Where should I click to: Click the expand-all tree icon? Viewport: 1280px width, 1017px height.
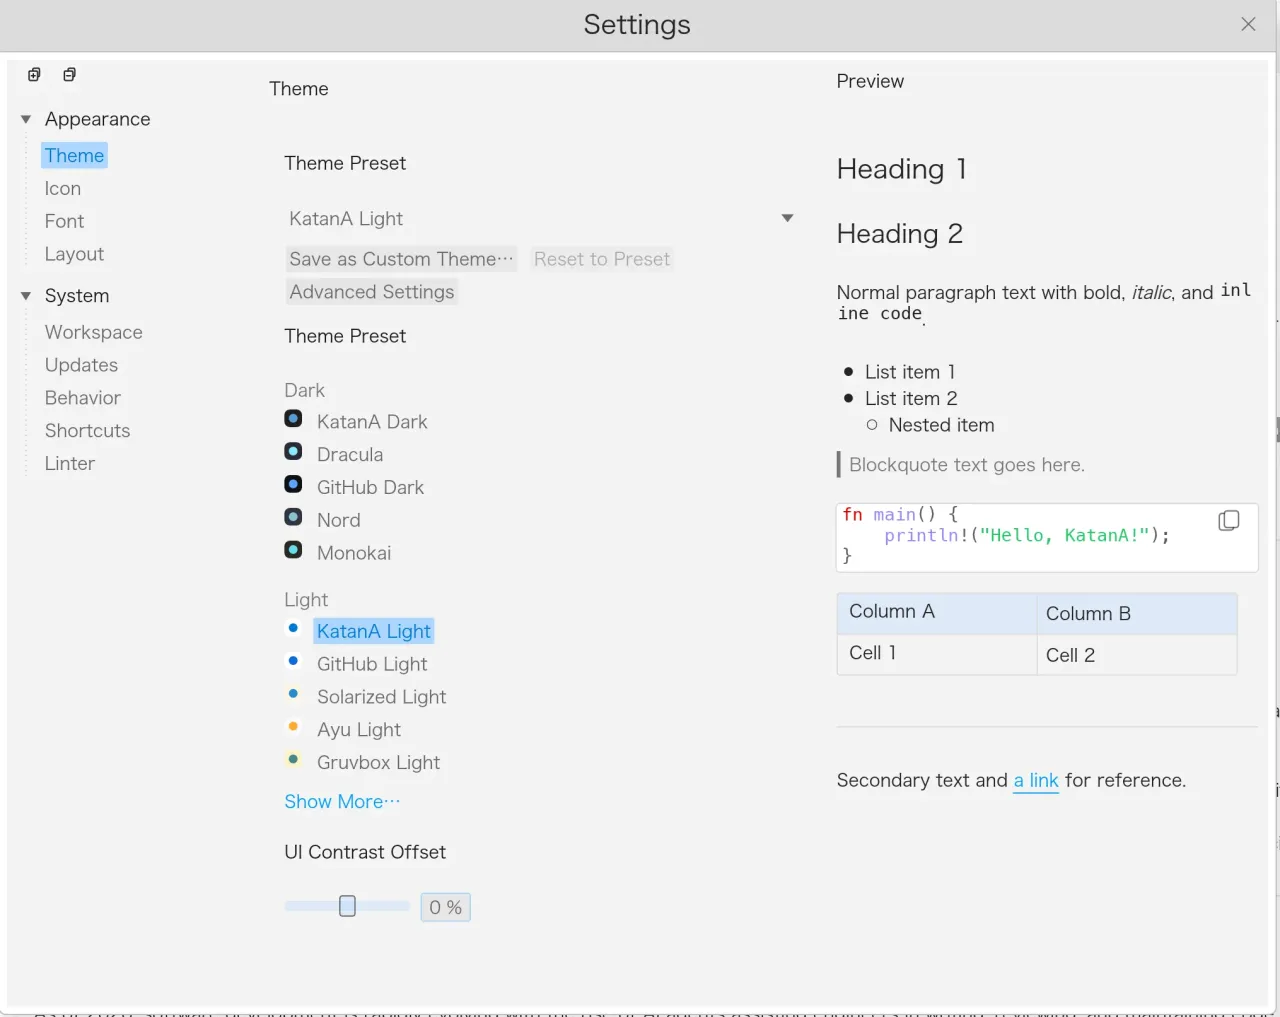pos(34,74)
